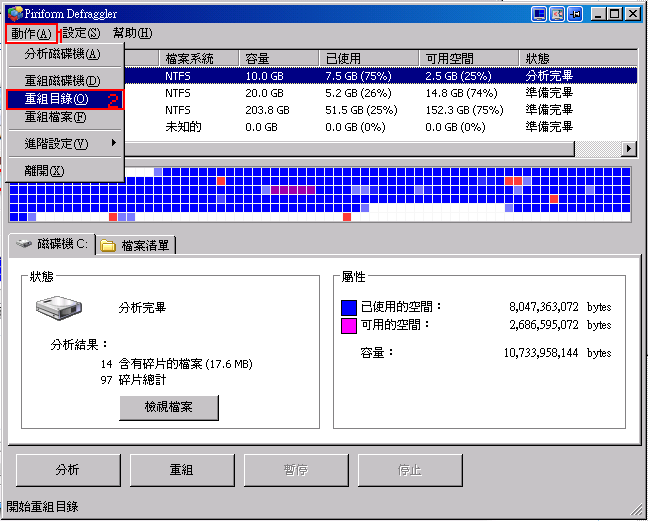Click the magenta 可用的空間 color swatch
648x521 pixels.
349,326
